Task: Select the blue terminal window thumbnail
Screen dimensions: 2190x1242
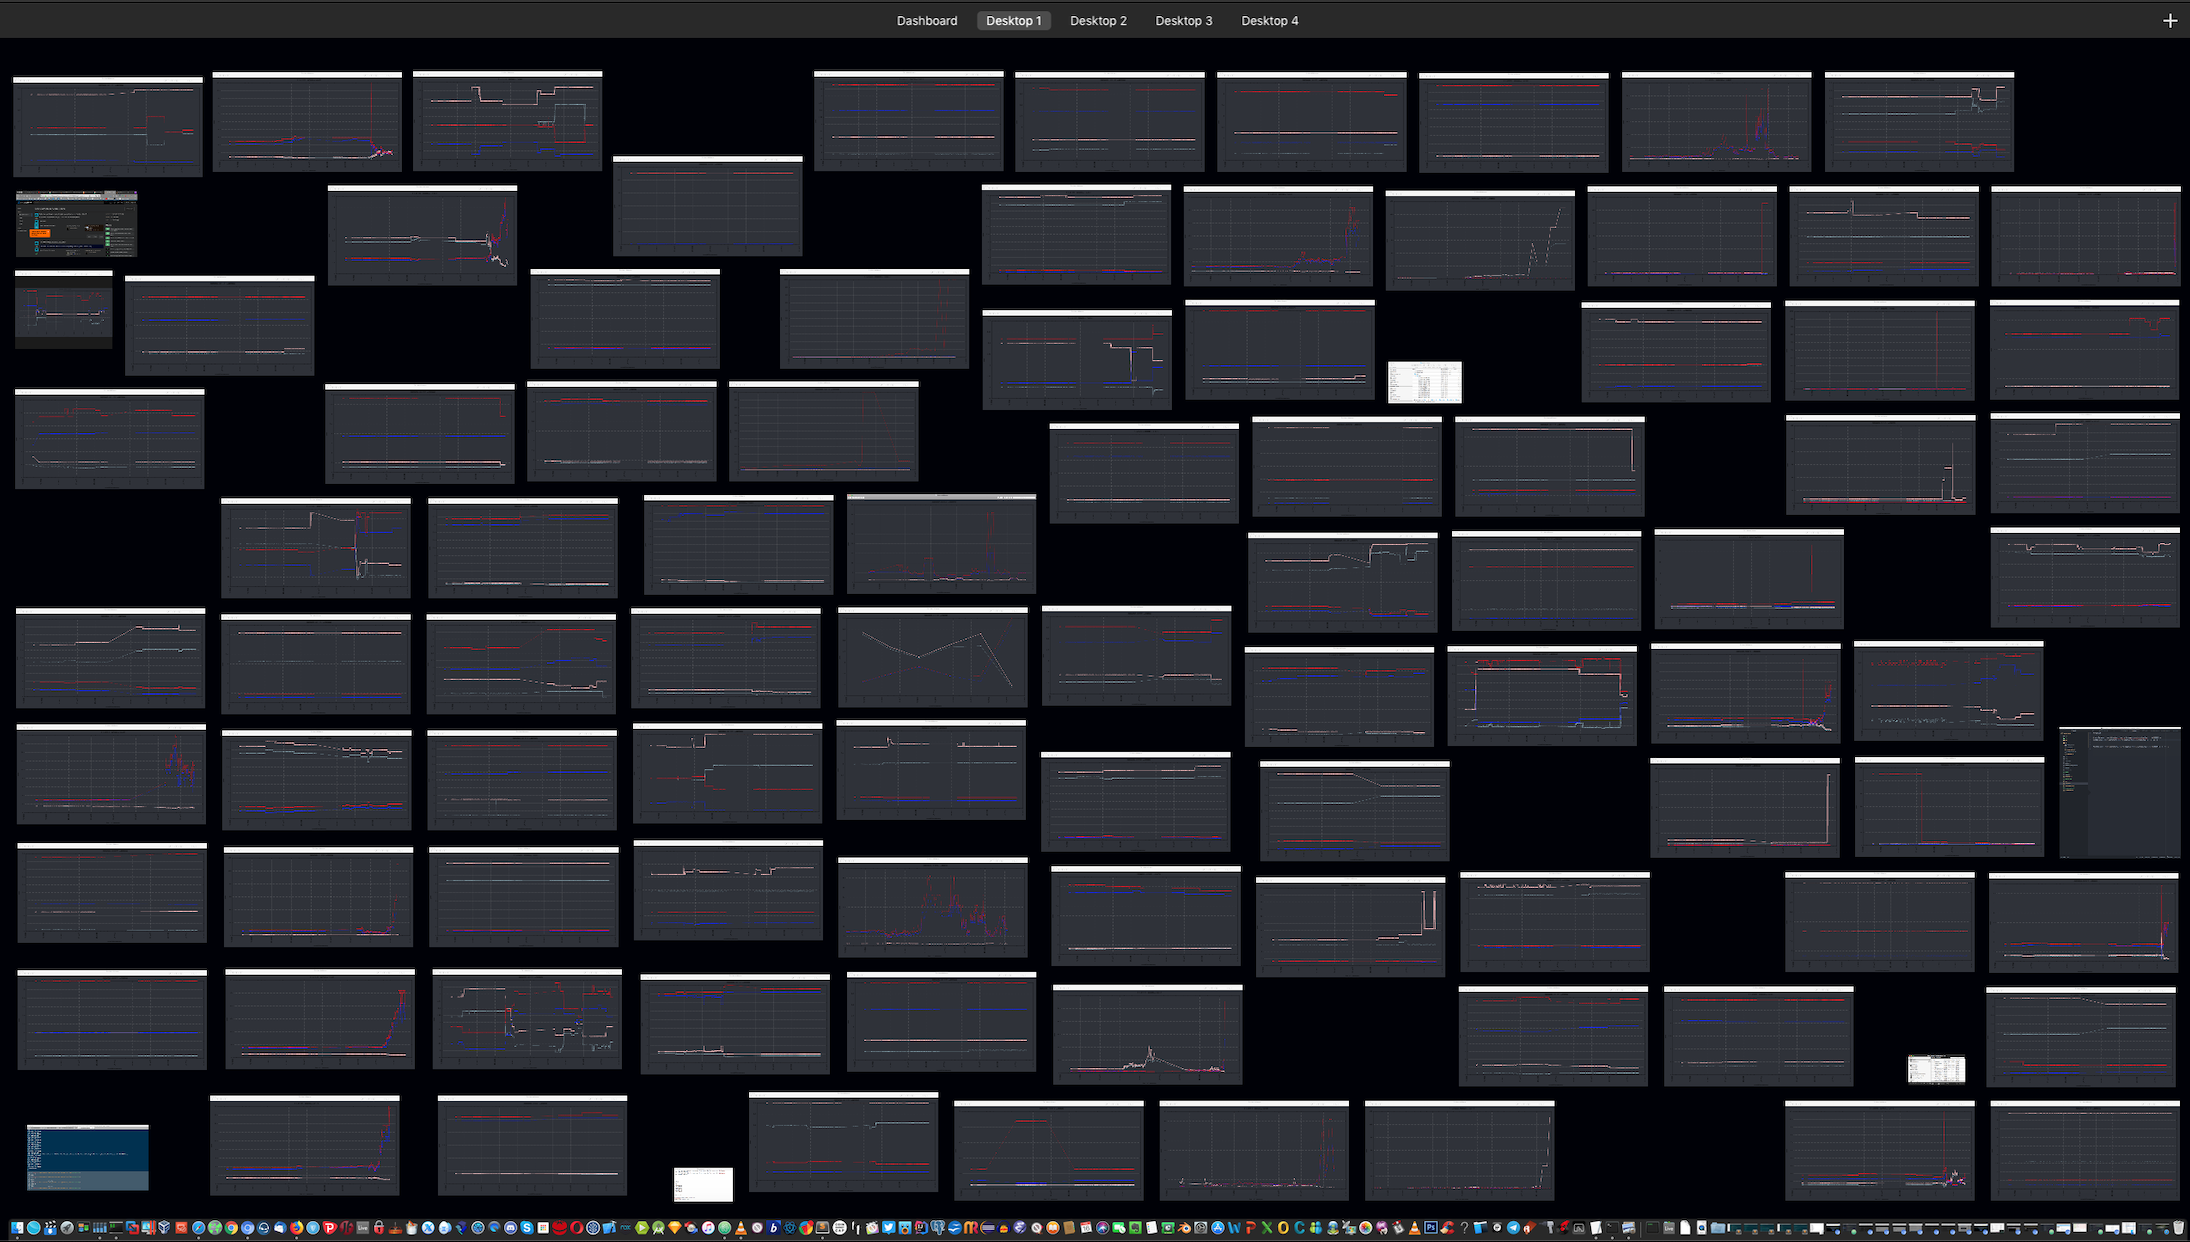Action: tap(87, 1157)
